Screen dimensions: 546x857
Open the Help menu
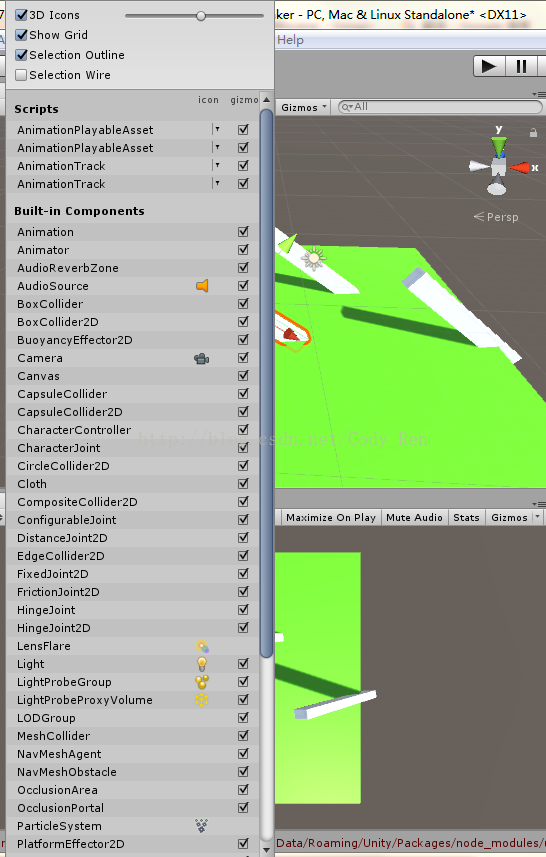point(290,40)
